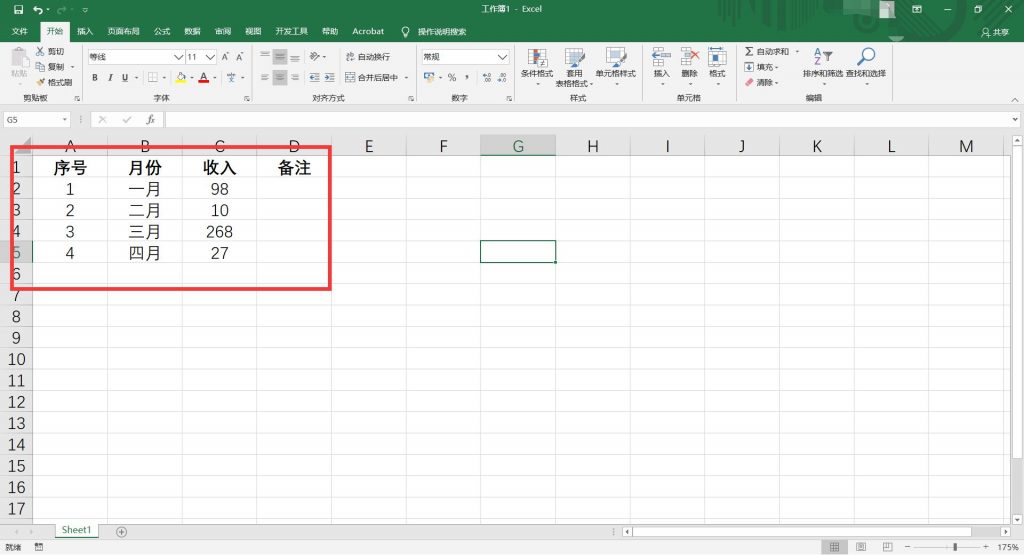
Task: Toggle Italic formatting
Action: 110,78
